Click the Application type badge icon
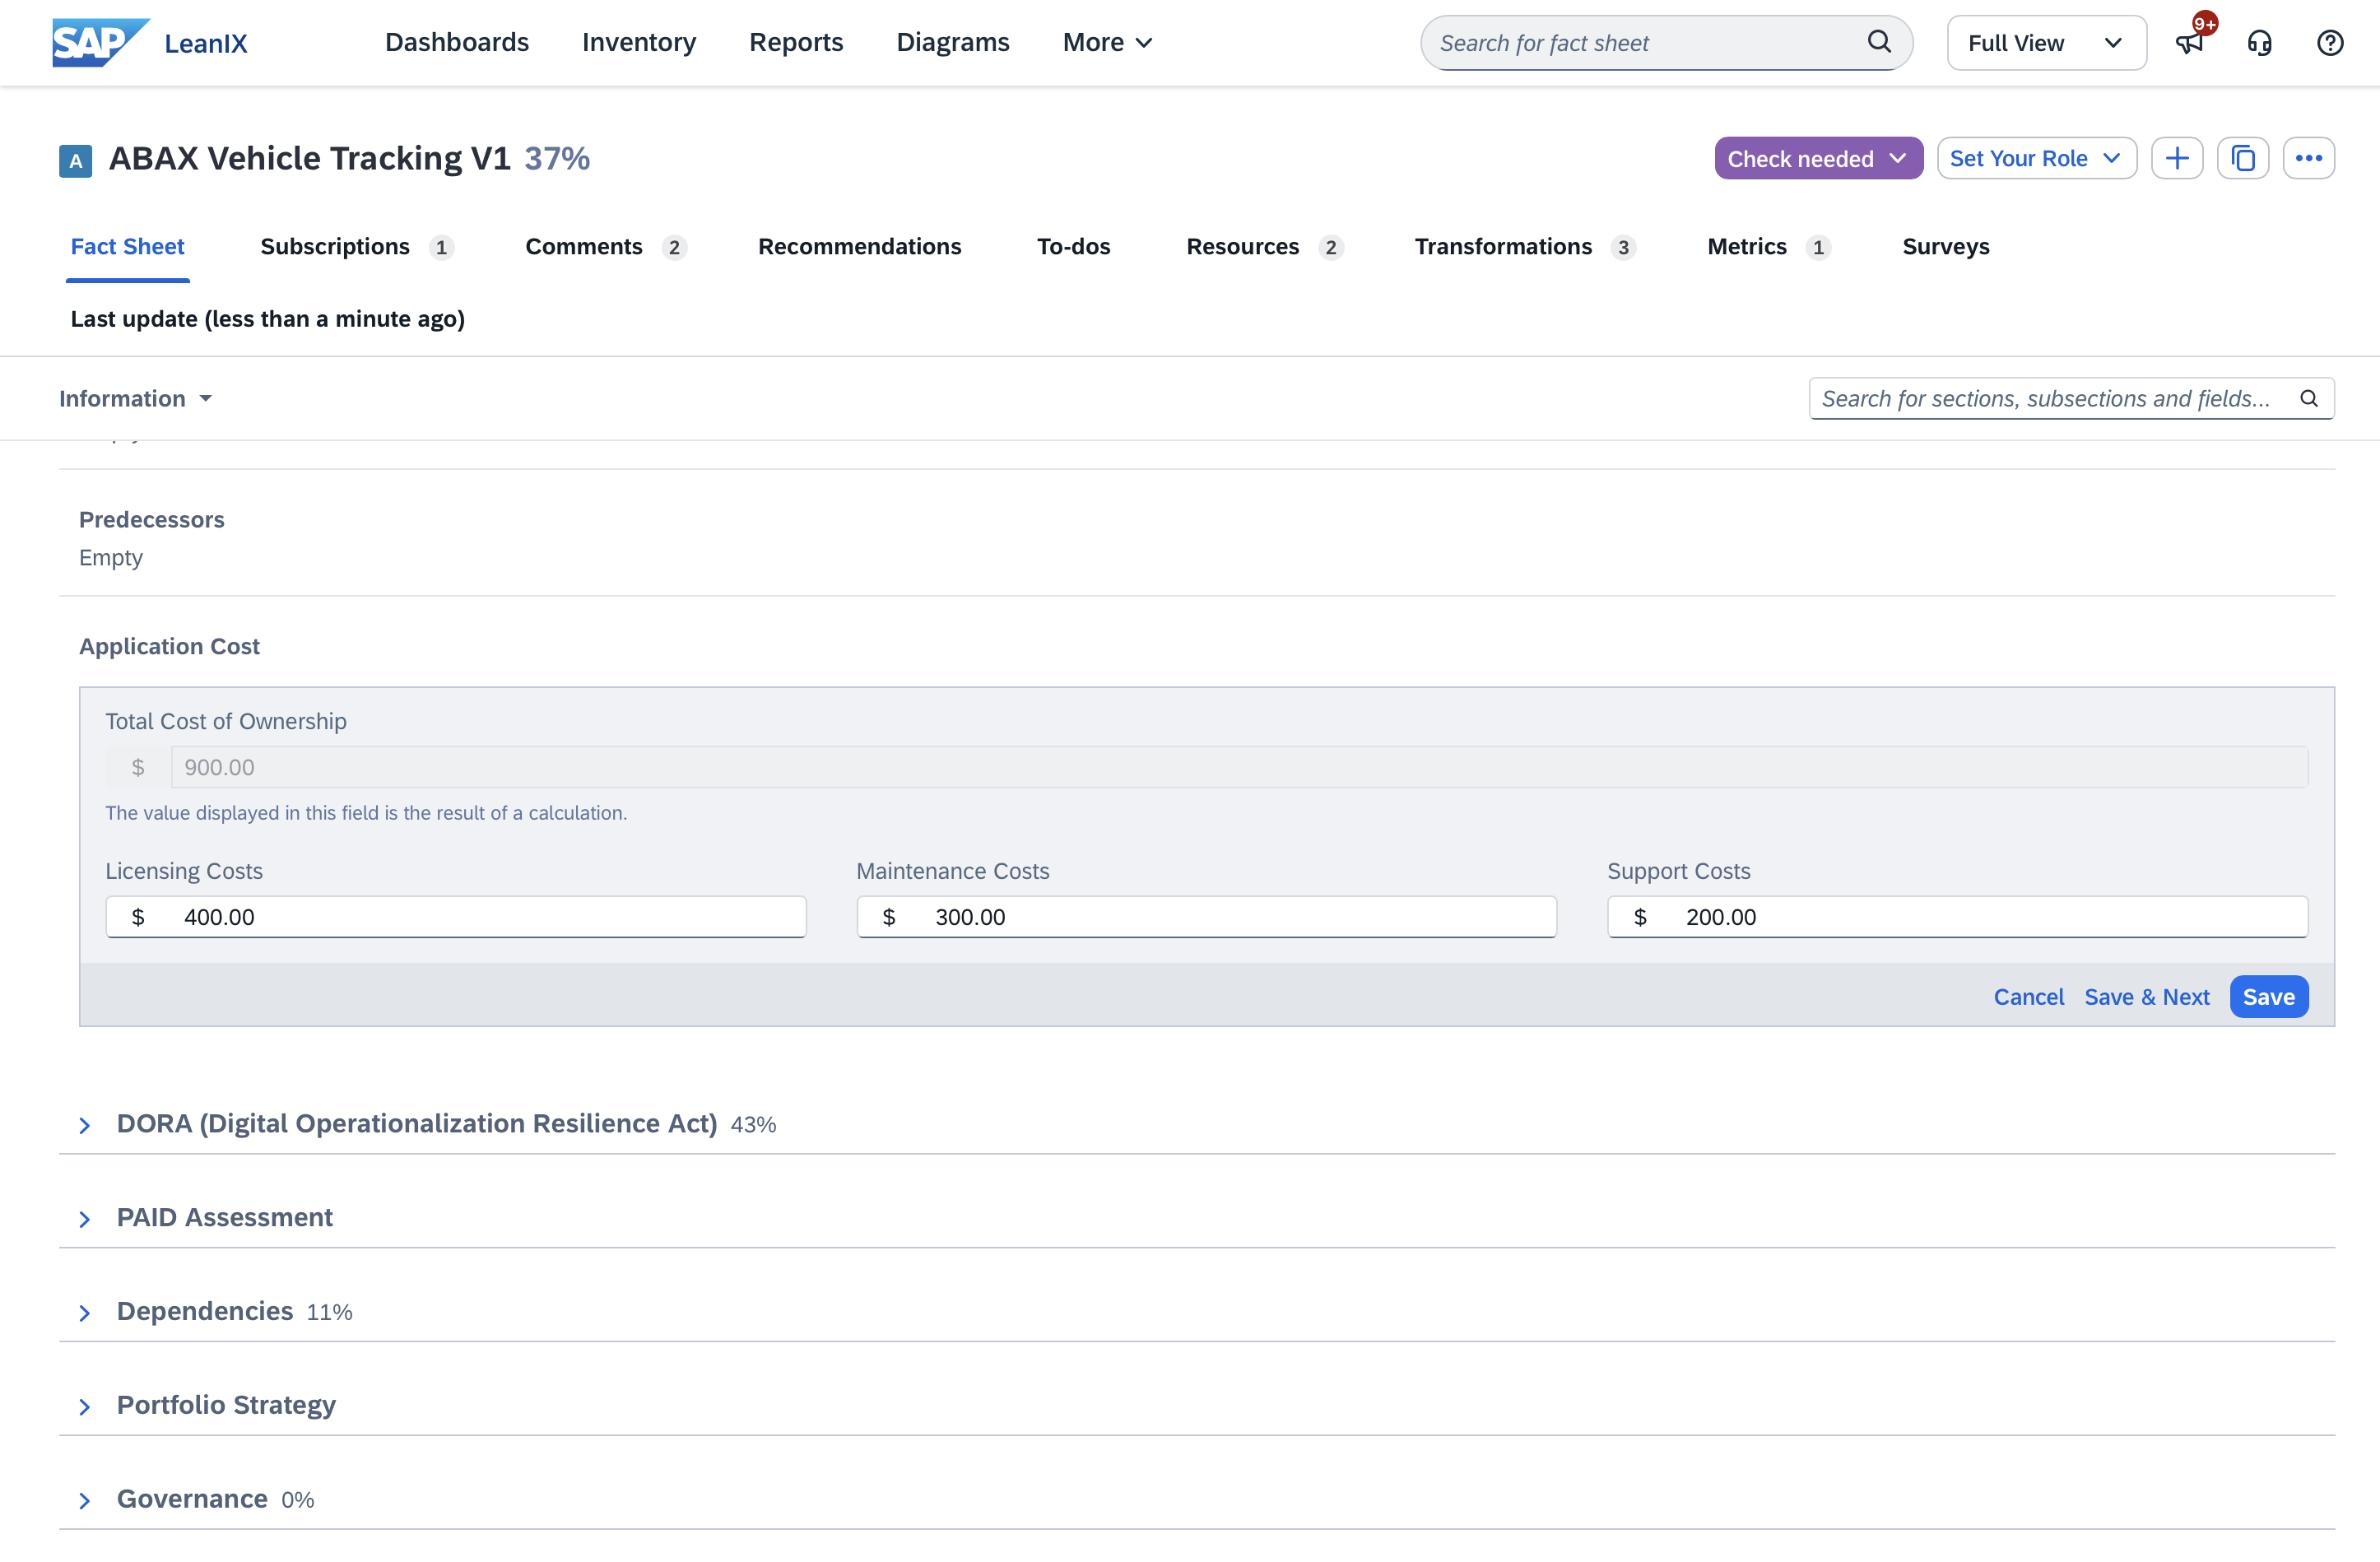Viewport: 2380px width, 1562px height. pos(76,160)
